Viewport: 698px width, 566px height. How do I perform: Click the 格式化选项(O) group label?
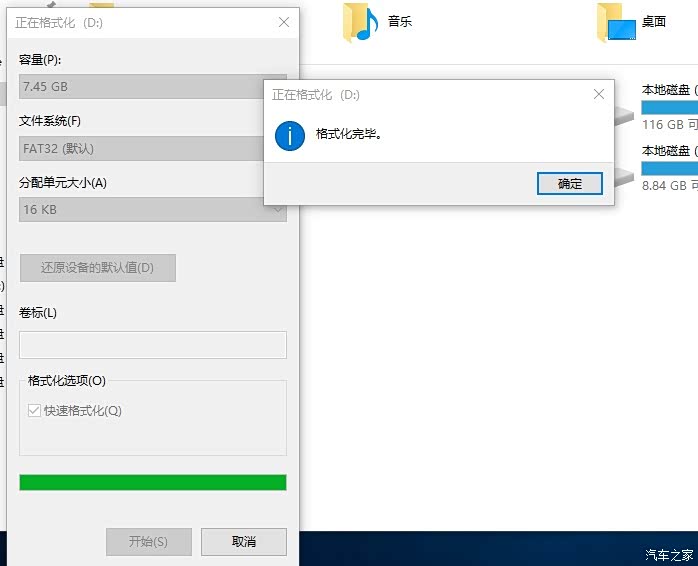pos(67,381)
